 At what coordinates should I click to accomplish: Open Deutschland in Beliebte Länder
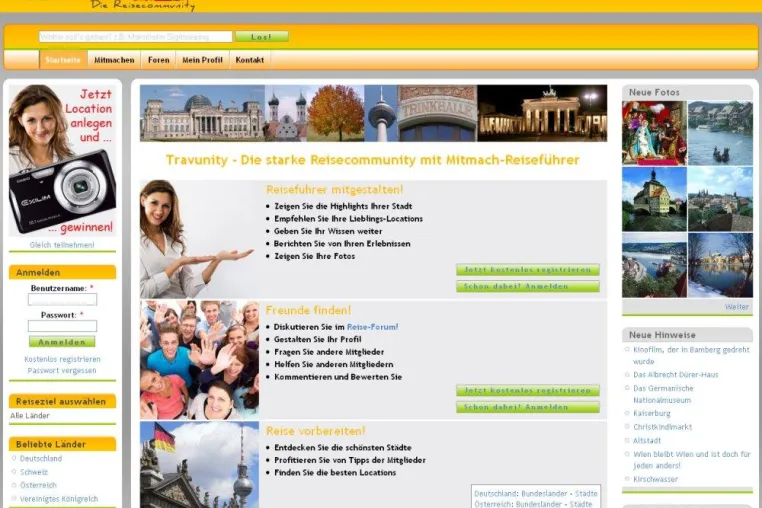pyautogui.click(x=41, y=458)
